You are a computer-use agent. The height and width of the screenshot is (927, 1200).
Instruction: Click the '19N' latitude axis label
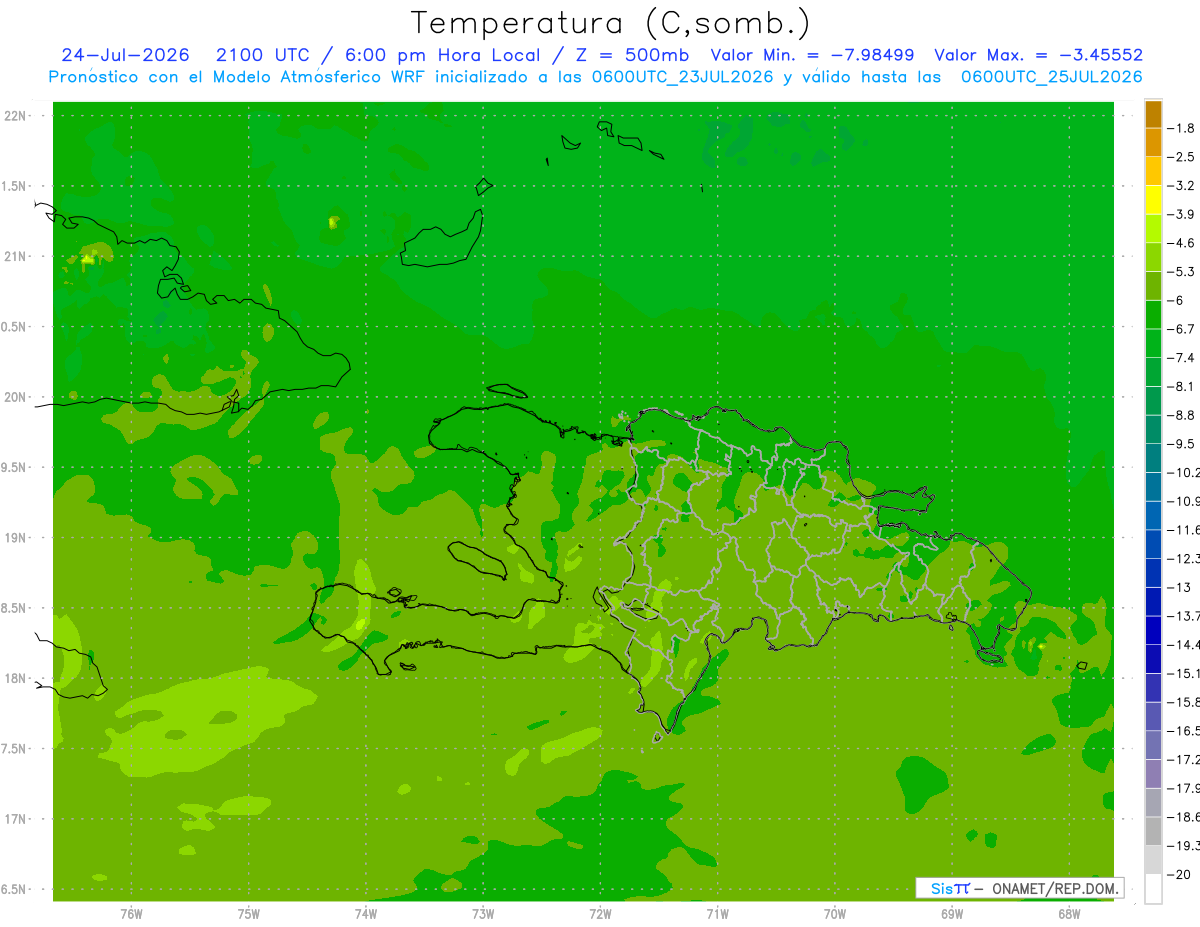[16, 537]
